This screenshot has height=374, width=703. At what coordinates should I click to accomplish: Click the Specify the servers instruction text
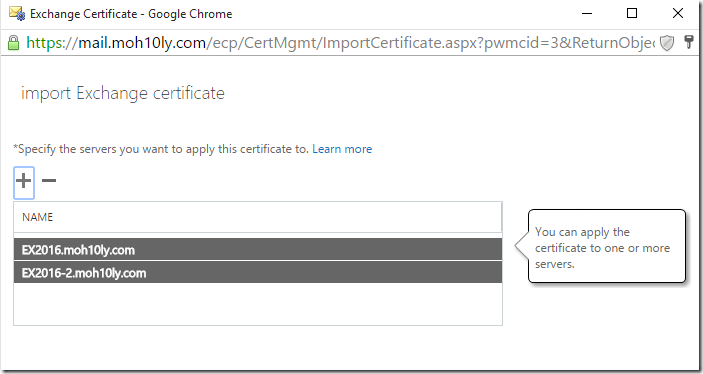pyautogui.click(x=161, y=149)
